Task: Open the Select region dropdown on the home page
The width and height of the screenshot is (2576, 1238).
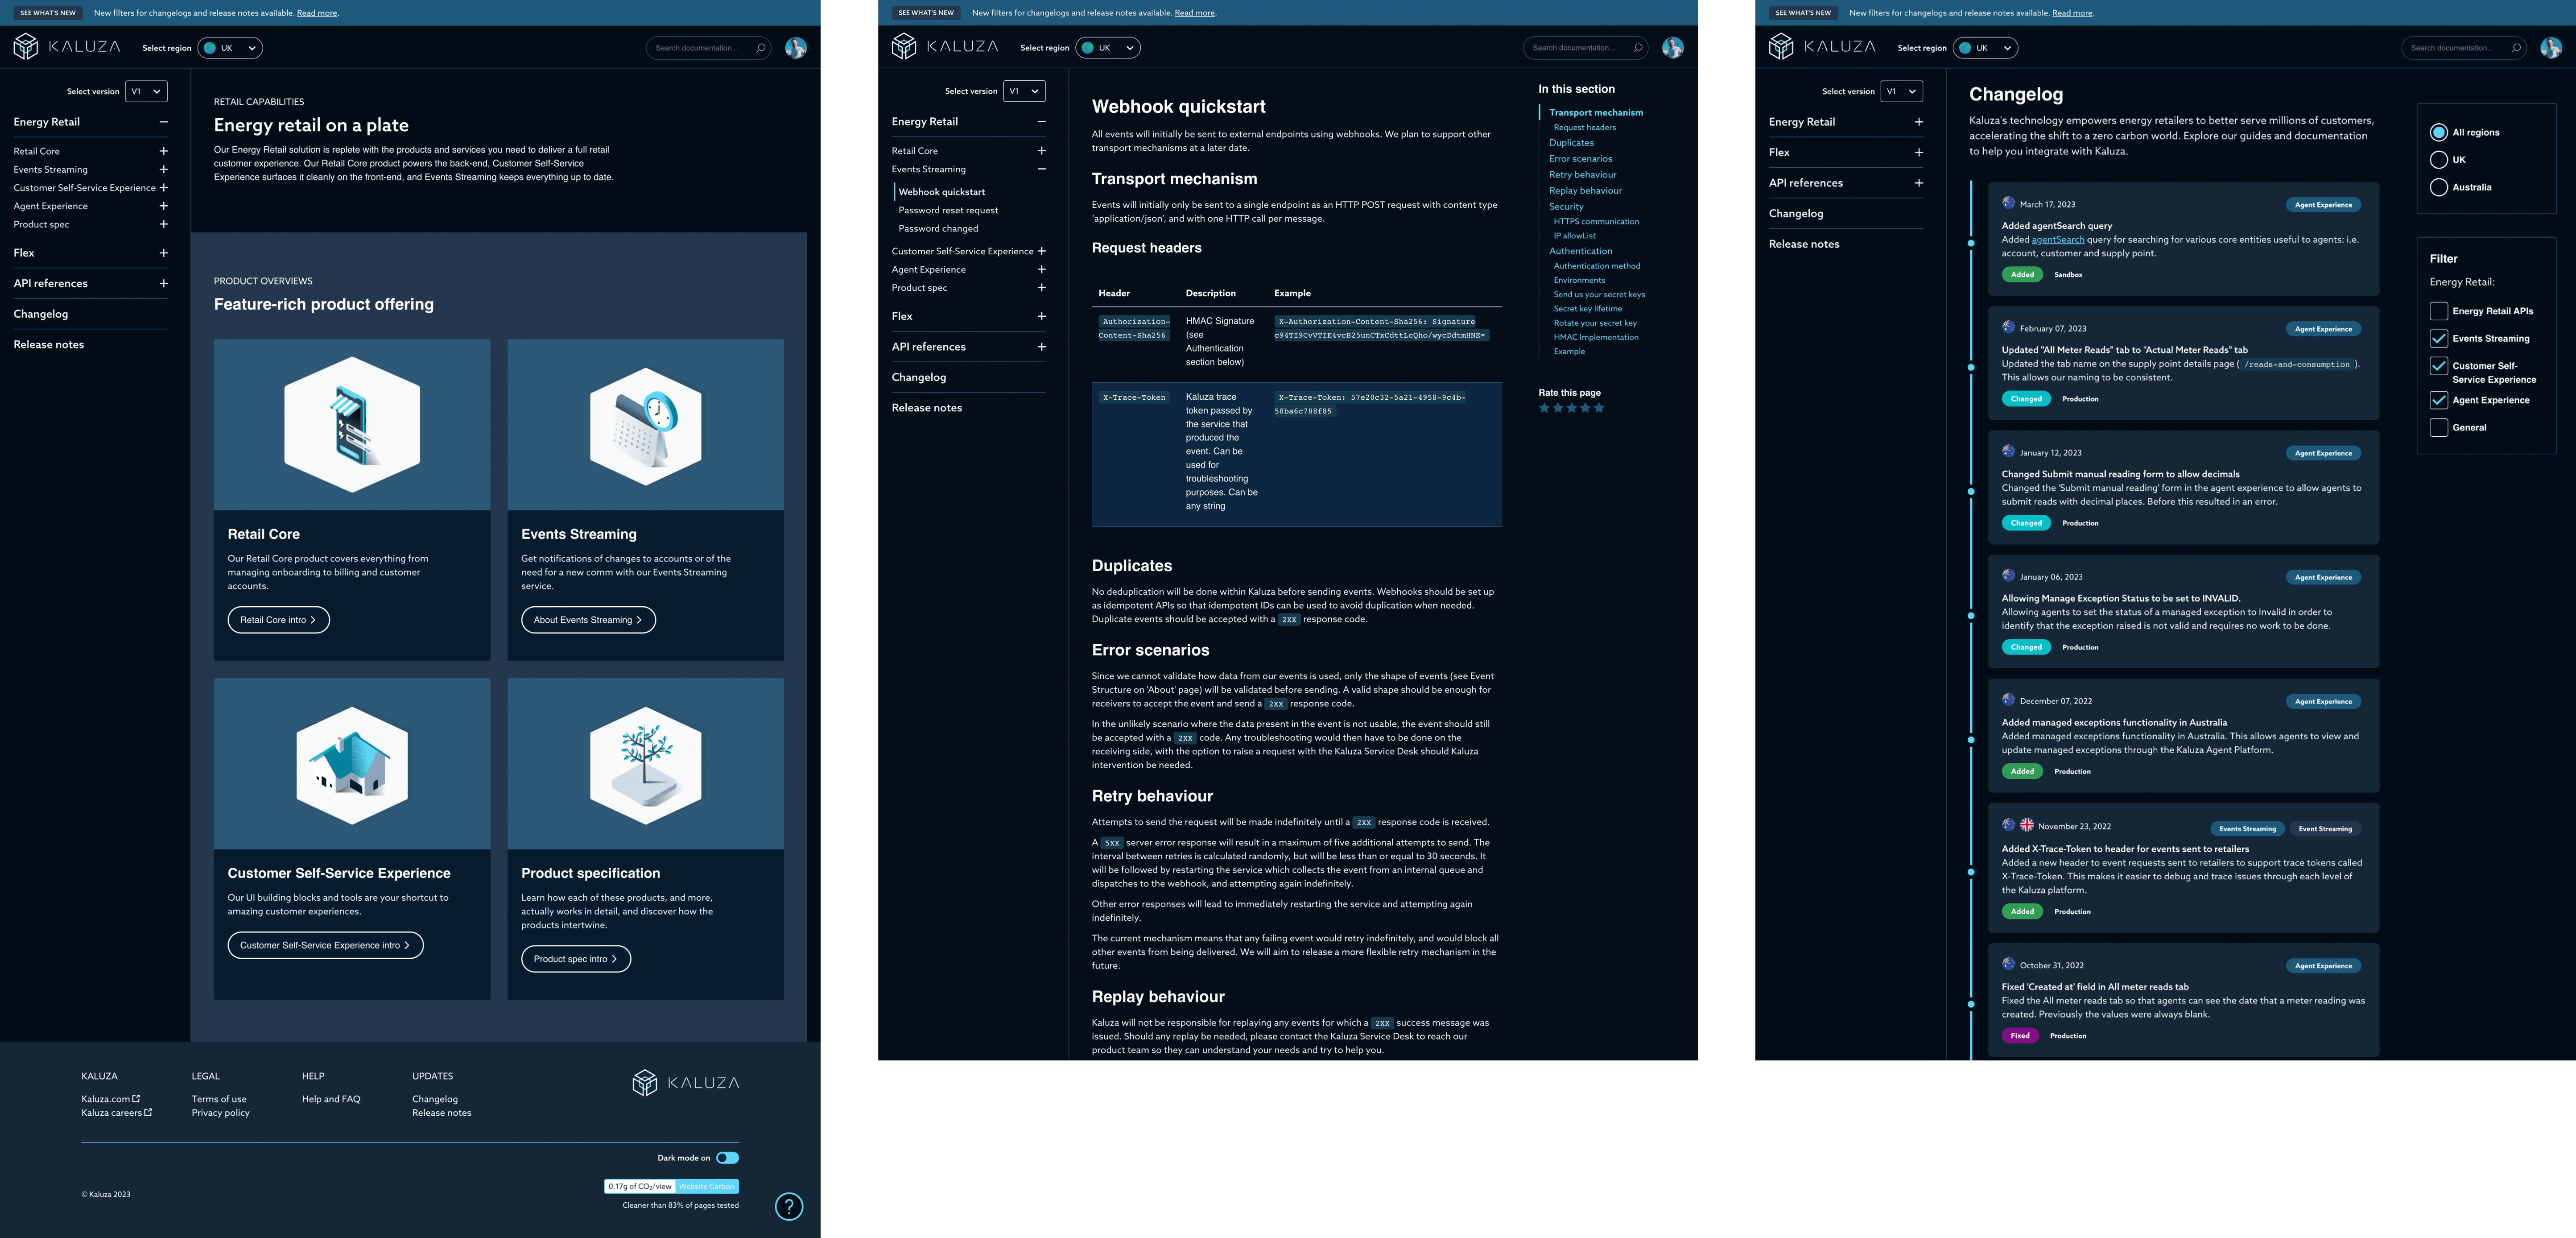Action: point(230,48)
